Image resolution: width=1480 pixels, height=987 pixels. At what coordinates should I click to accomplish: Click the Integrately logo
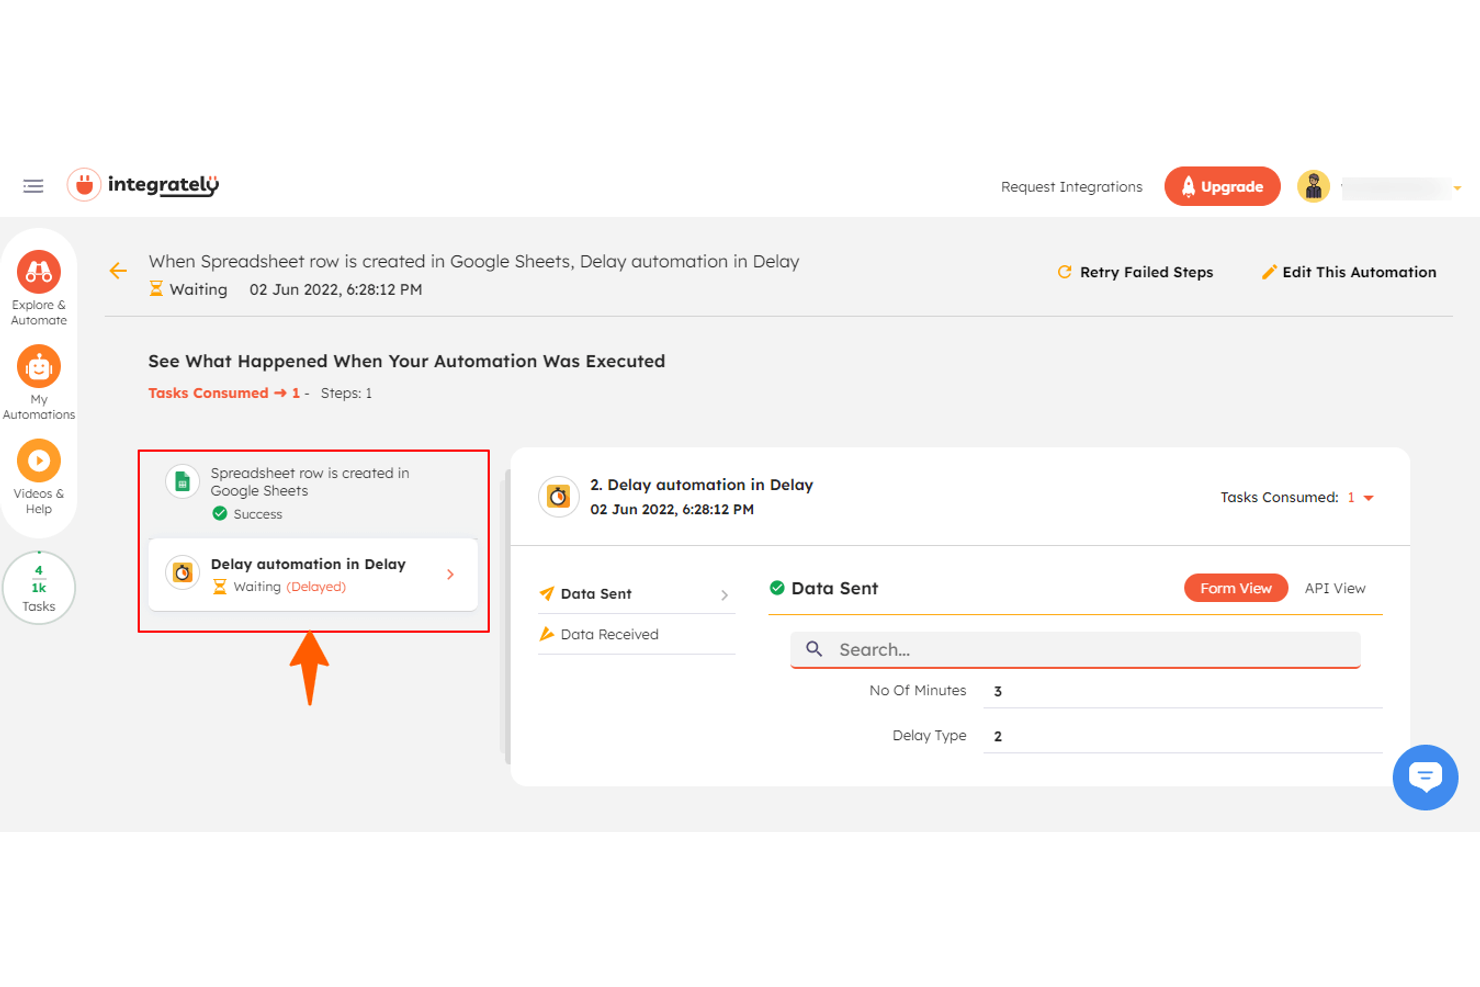coord(142,184)
